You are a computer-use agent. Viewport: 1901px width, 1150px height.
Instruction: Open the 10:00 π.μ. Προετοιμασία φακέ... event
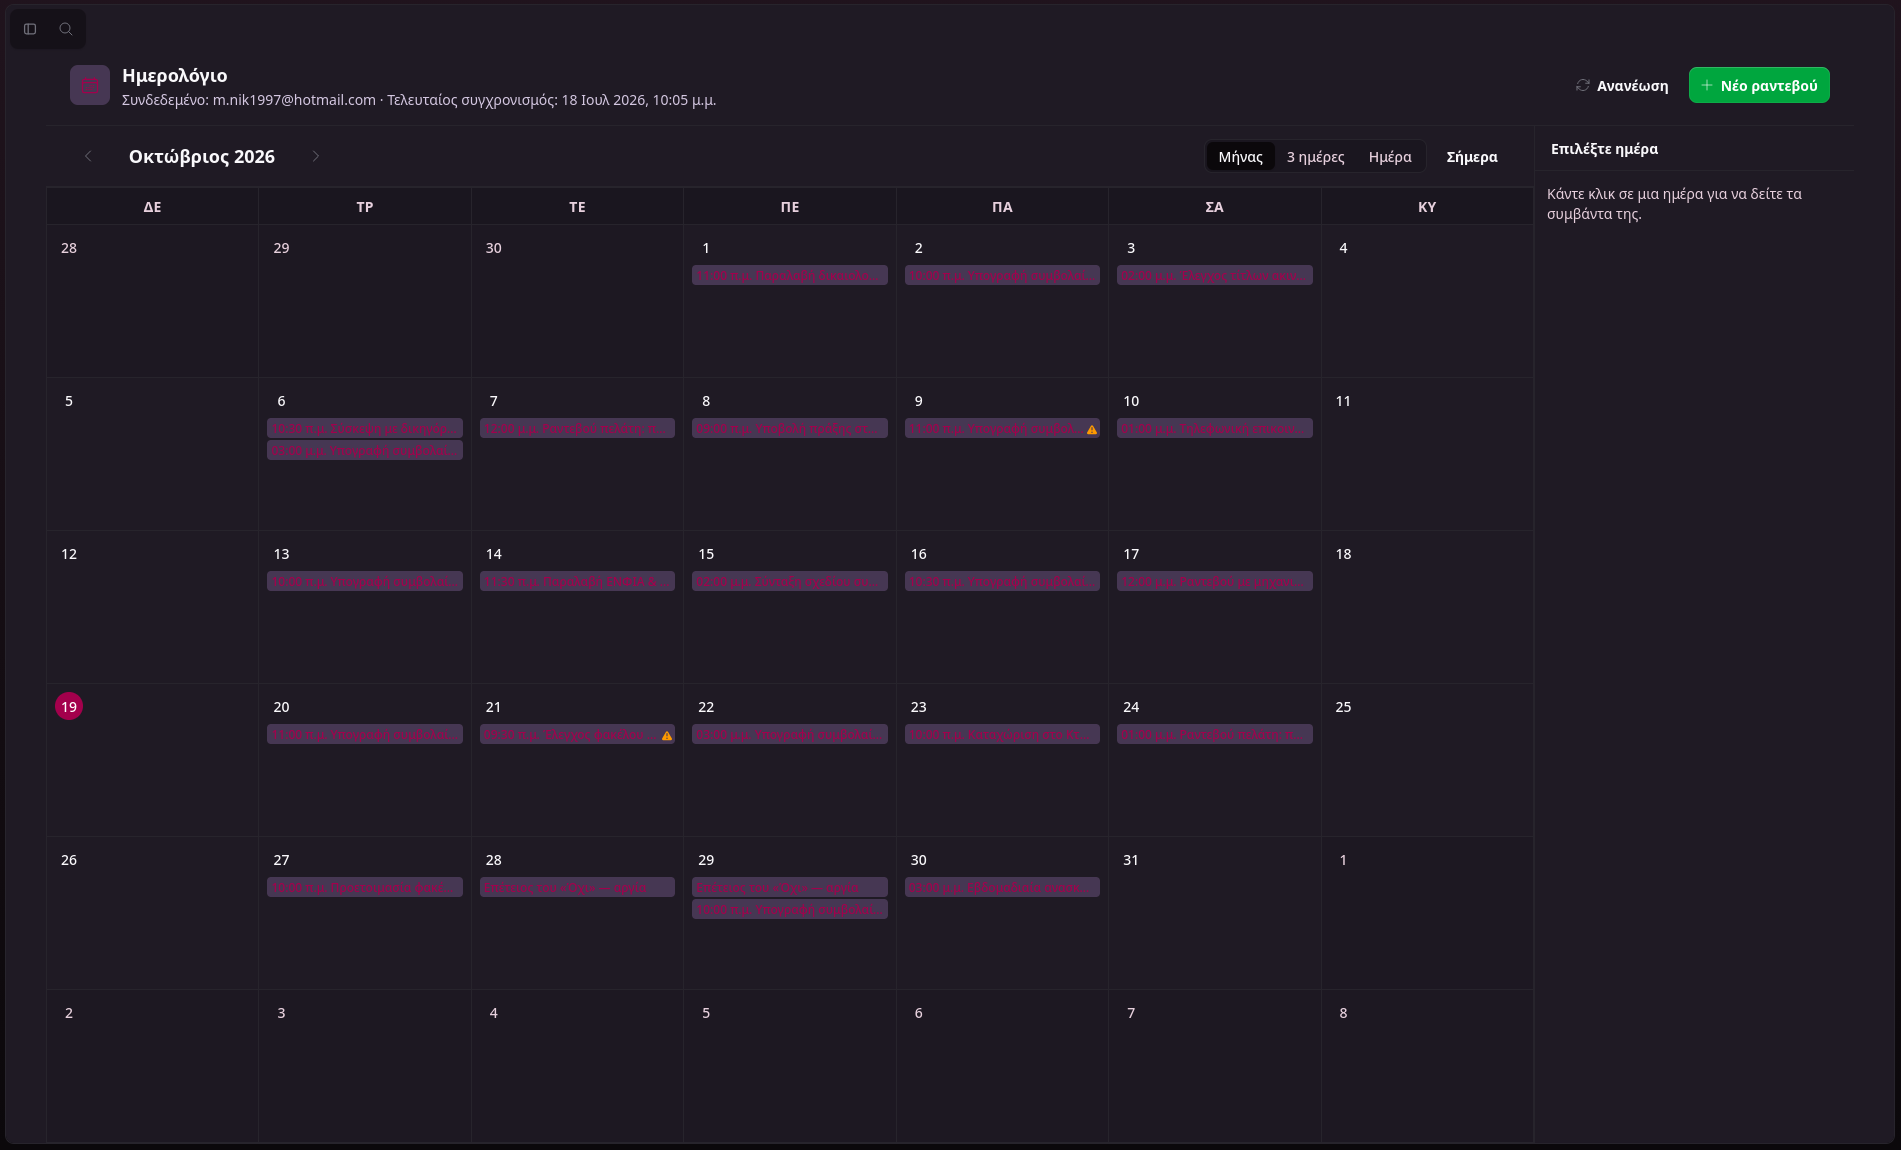(365, 887)
